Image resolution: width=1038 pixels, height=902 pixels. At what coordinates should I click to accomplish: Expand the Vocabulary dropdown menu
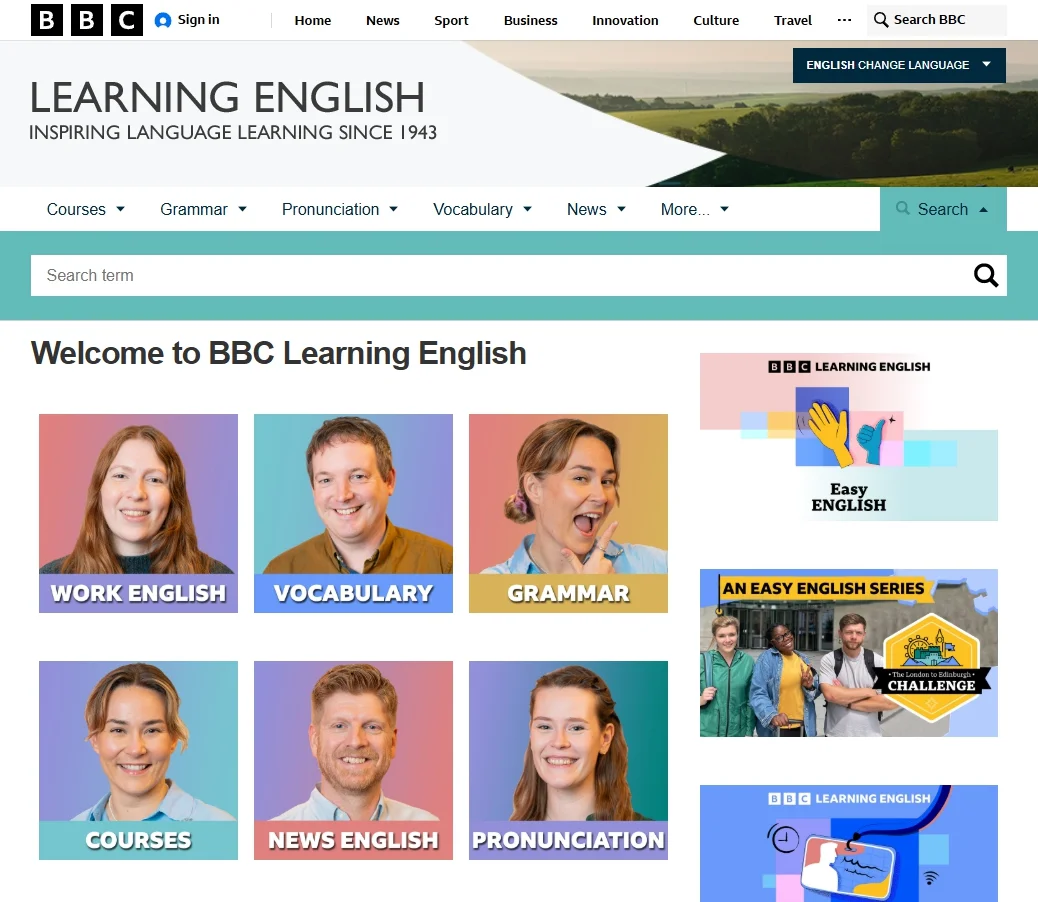[483, 209]
